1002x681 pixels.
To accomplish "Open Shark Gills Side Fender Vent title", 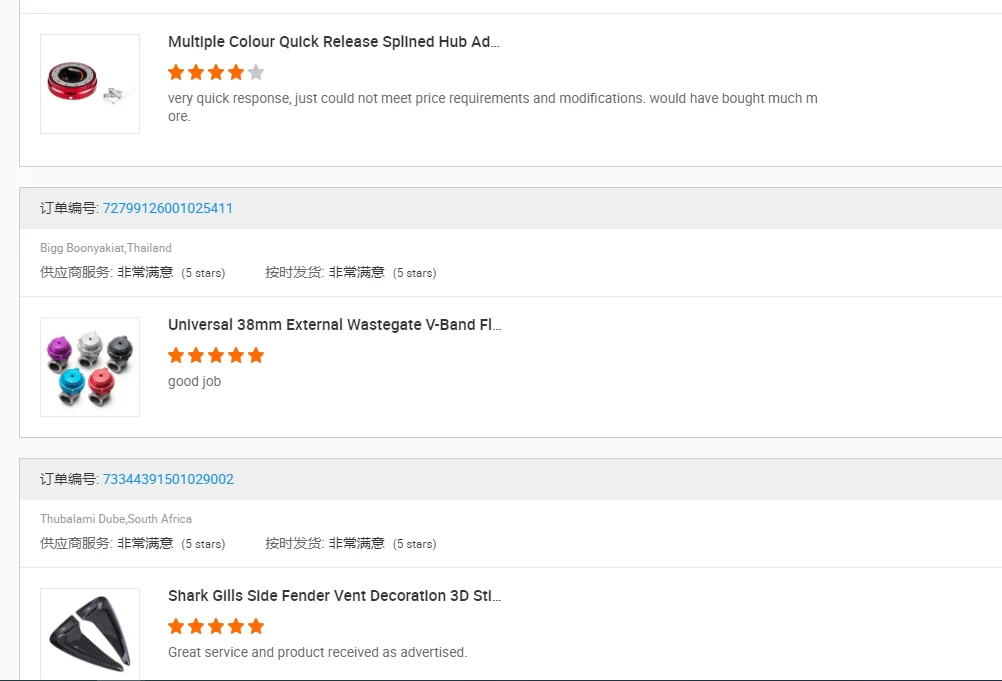I will tap(334, 596).
